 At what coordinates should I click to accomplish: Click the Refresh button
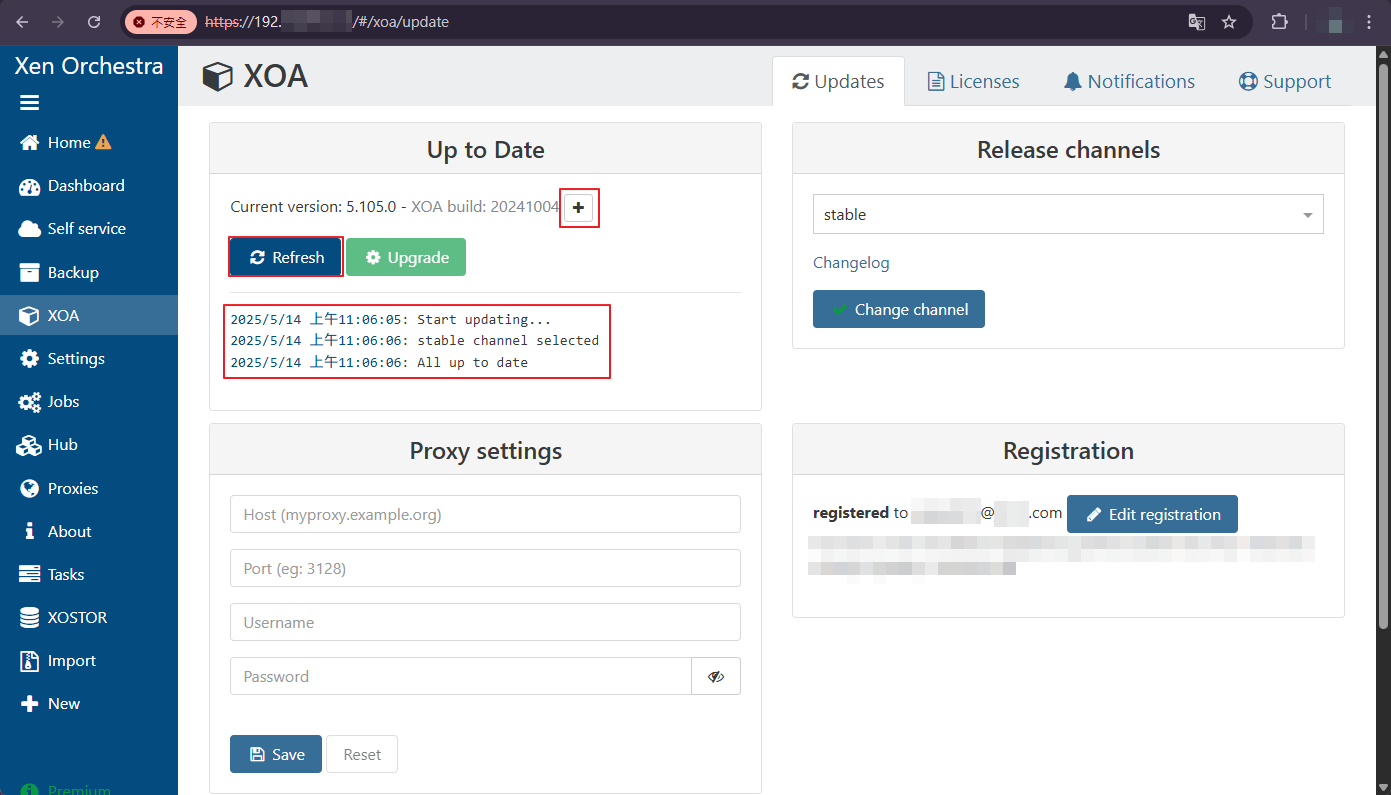[287, 257]
